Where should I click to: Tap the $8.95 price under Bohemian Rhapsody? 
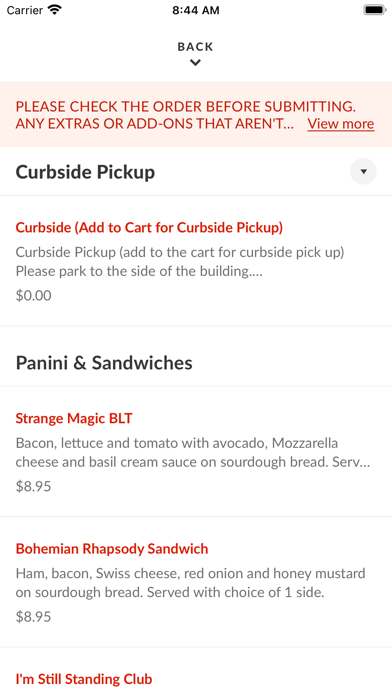pyautogui.click(x=33, y=617)
